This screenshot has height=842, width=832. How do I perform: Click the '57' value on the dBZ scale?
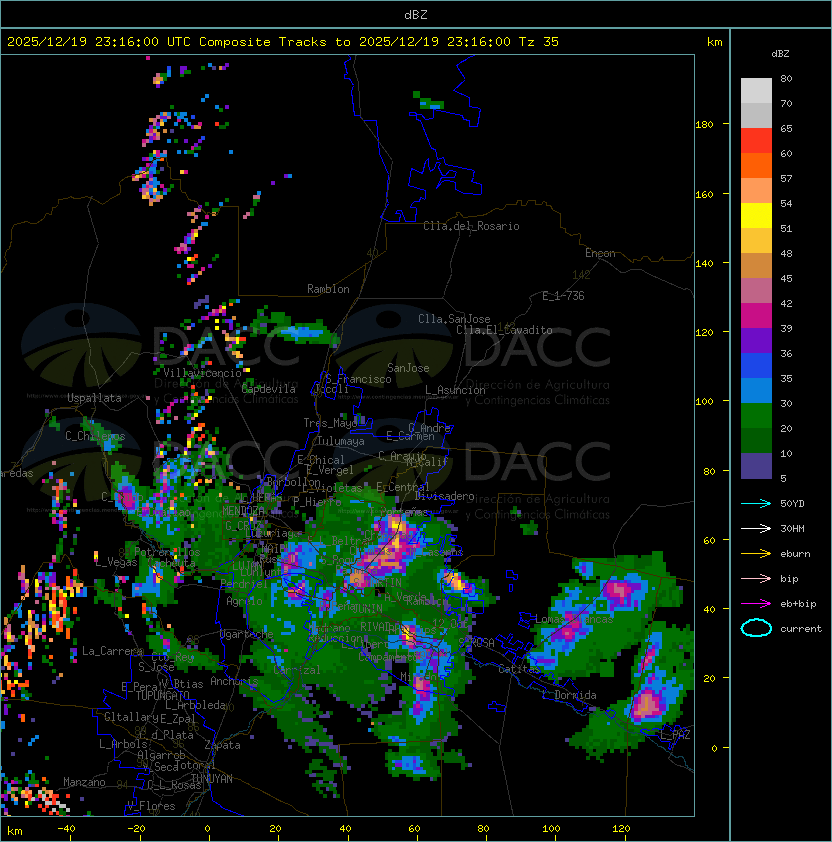point(786,178)
